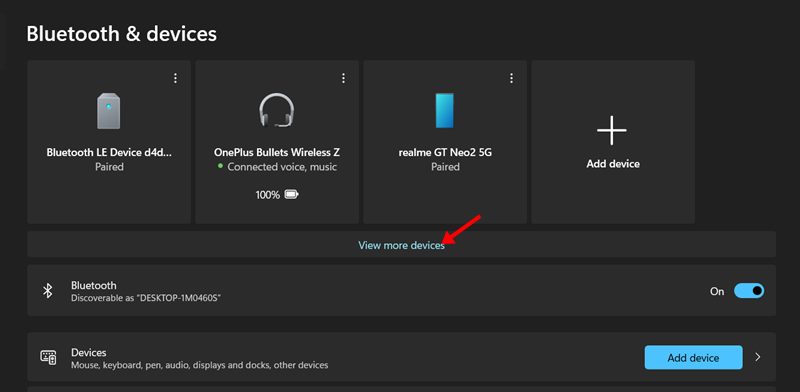The height and width of the screenshot is (392, 800).
Task: Open more options for realme GT Neo2 5G
Action: pyautogui.click(x=511, y=78)
